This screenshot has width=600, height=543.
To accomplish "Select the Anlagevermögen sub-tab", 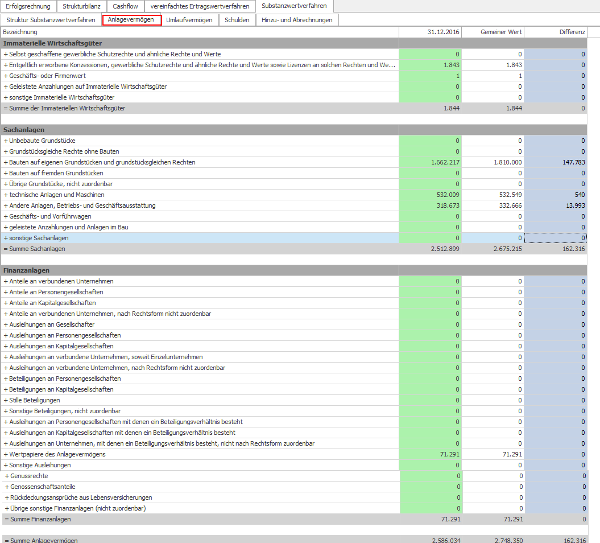I will 131,20.
